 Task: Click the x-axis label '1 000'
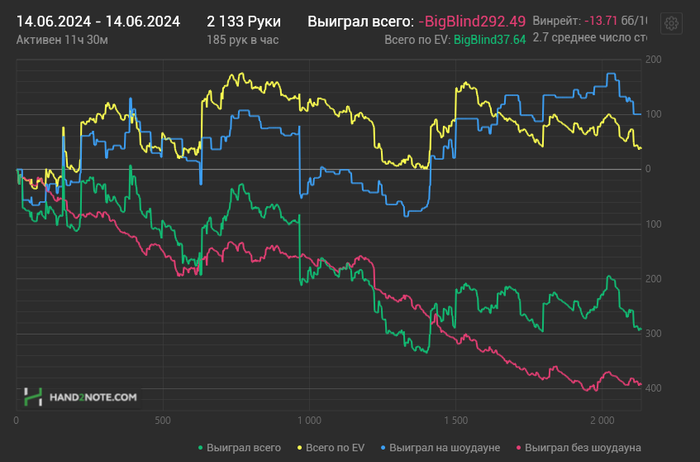(x=309, y=420)
